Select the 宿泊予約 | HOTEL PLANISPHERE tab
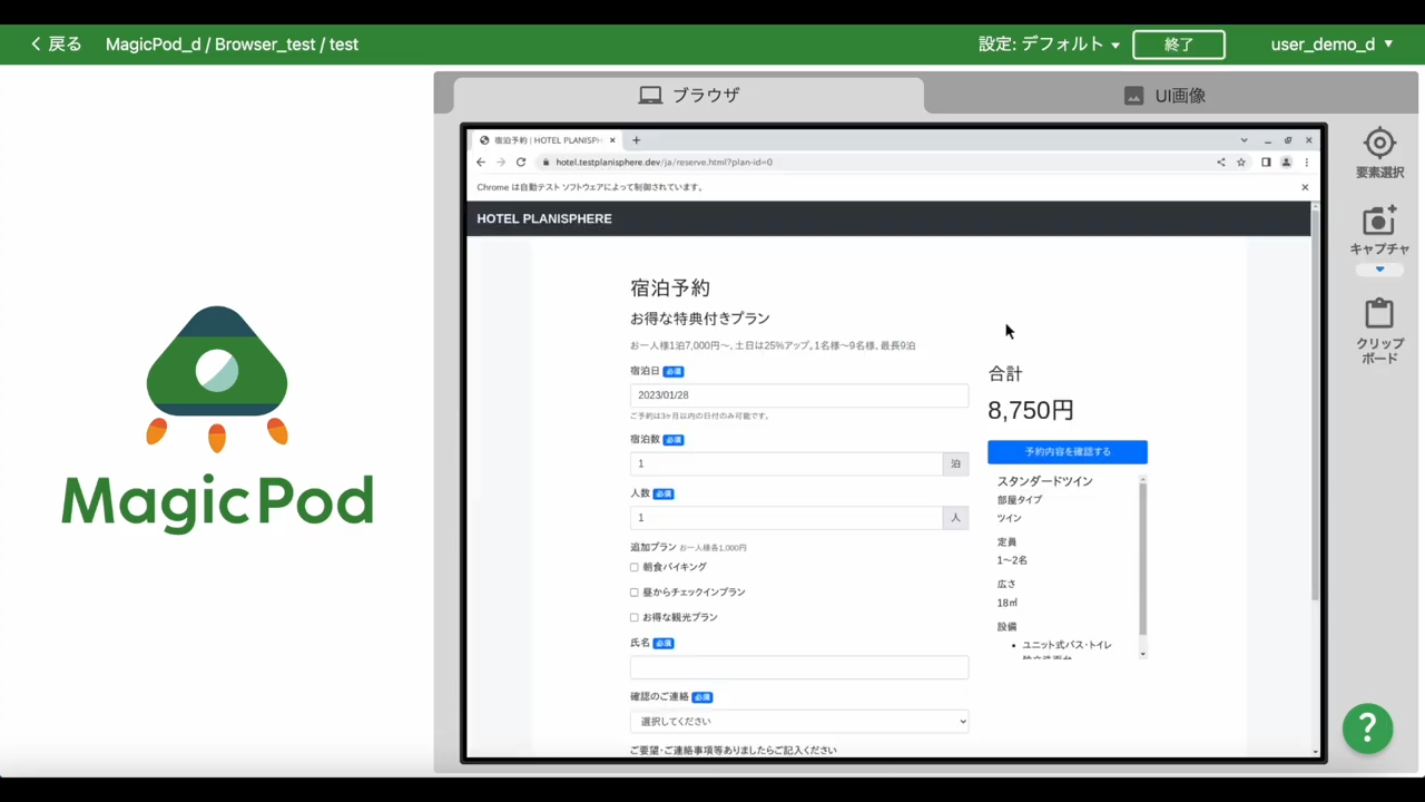 [546, 141]
